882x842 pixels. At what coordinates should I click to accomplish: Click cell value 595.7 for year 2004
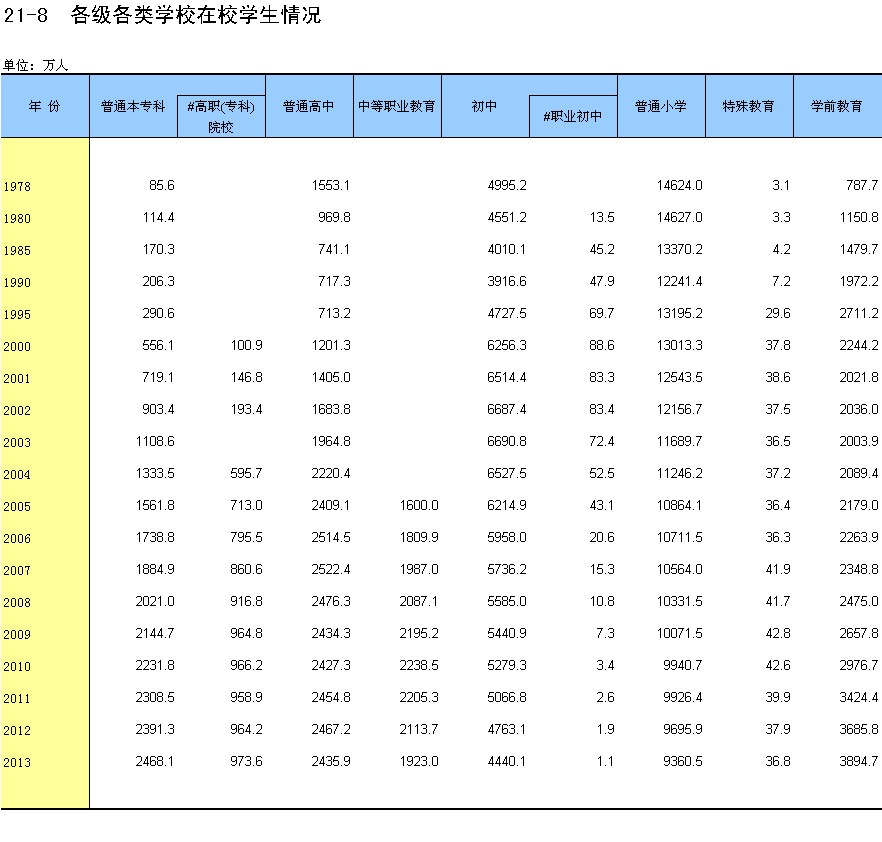[246, 473]
